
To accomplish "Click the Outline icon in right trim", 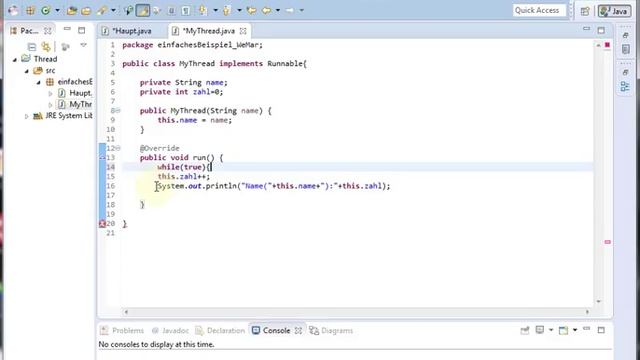I will (625, 86).
